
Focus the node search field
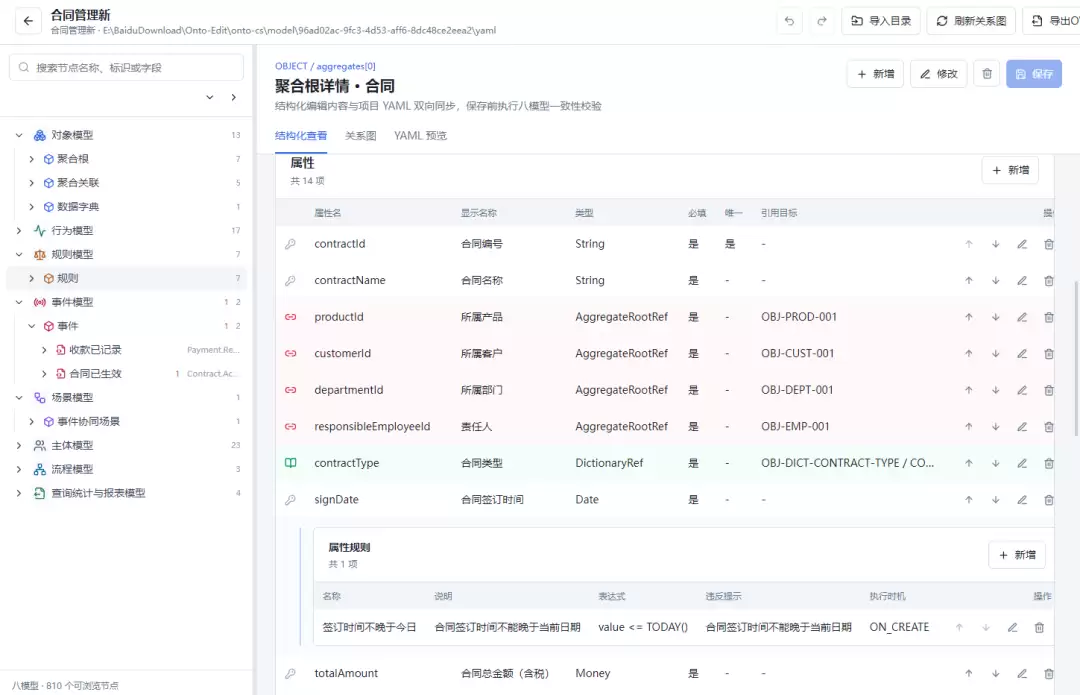[x=126, y=68]
